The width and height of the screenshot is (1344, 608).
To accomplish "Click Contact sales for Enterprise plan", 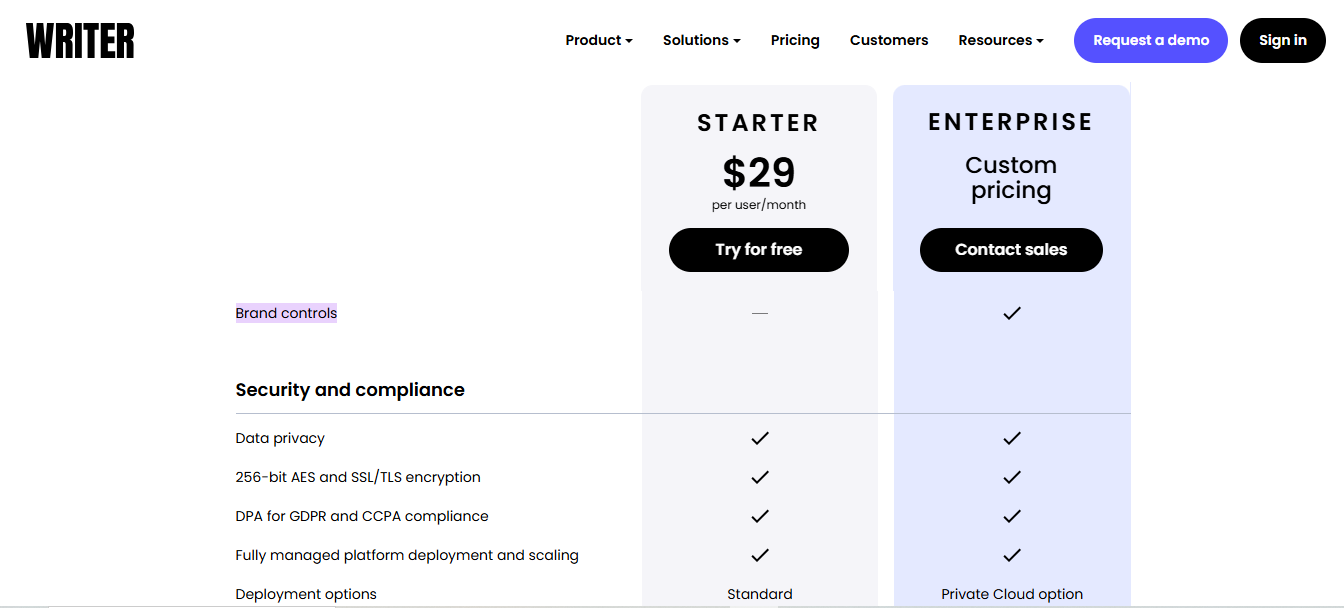I will coord(1011,250).
